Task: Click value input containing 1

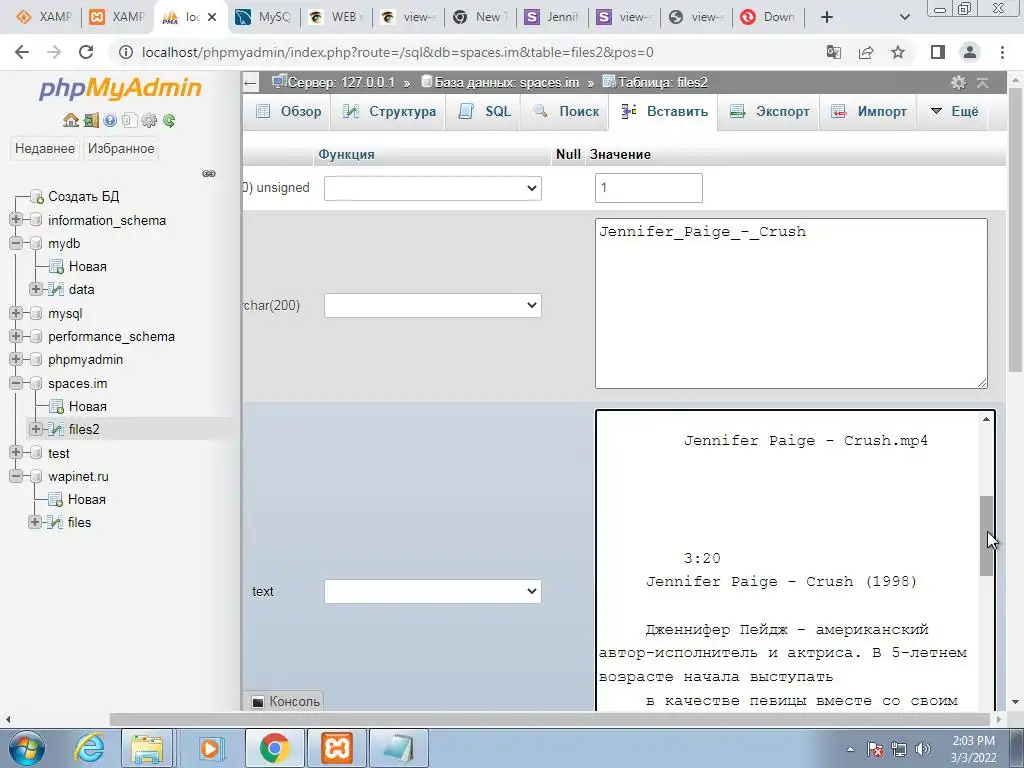Action: pyautogui.click(x=648, y=188)
